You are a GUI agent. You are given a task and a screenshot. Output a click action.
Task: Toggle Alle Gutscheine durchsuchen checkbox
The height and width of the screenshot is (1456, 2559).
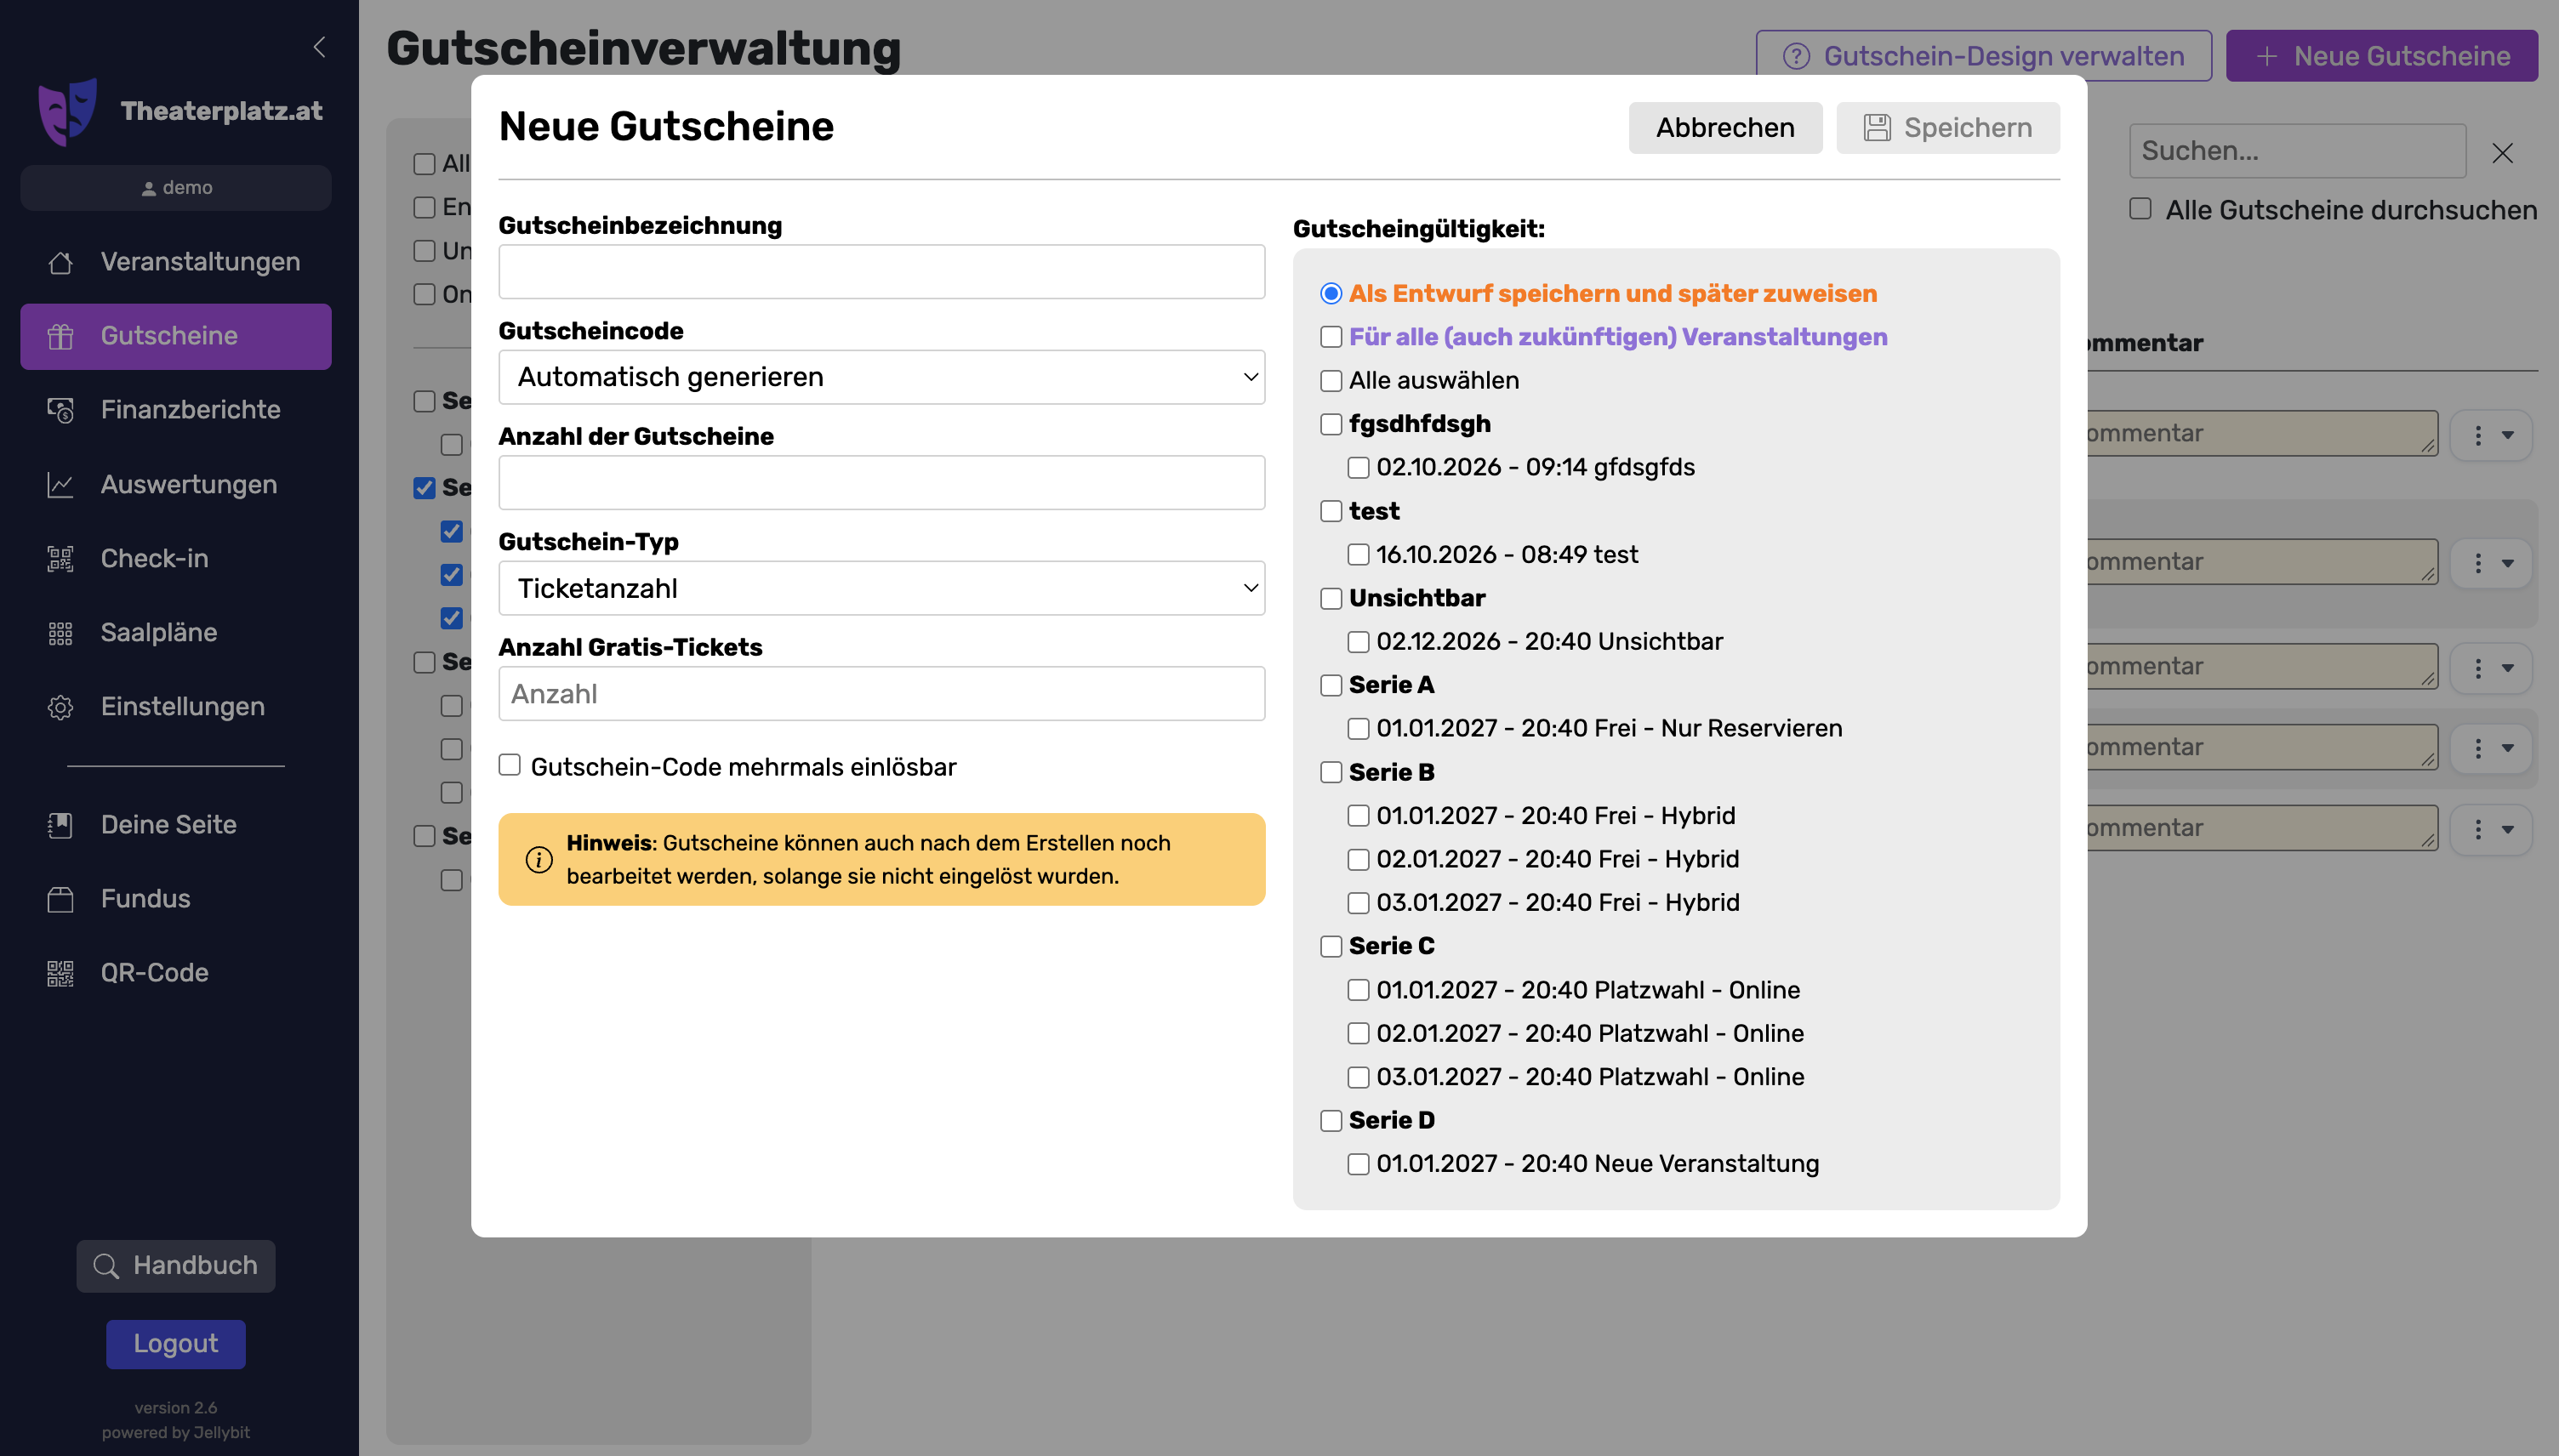pos(2140,209)
